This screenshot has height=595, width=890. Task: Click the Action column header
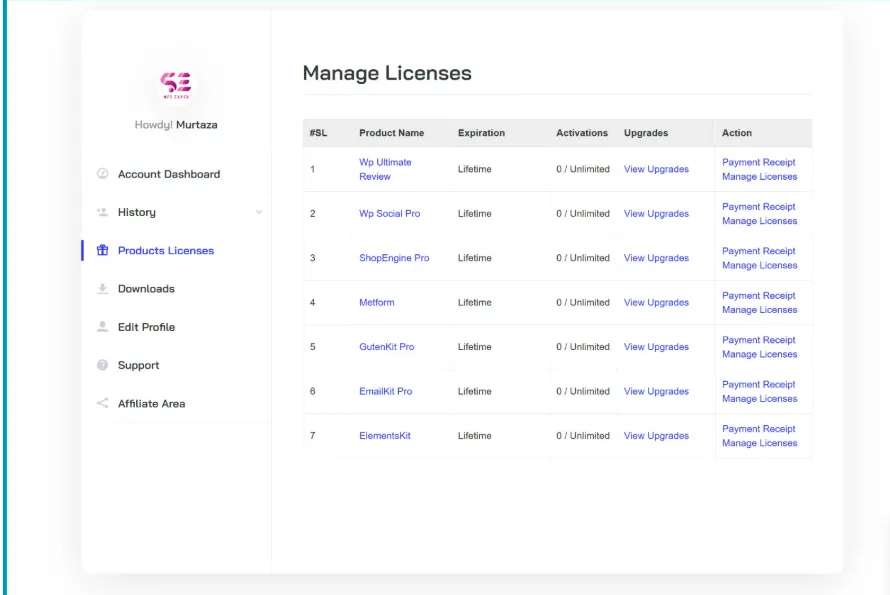[x=737, y=133]
